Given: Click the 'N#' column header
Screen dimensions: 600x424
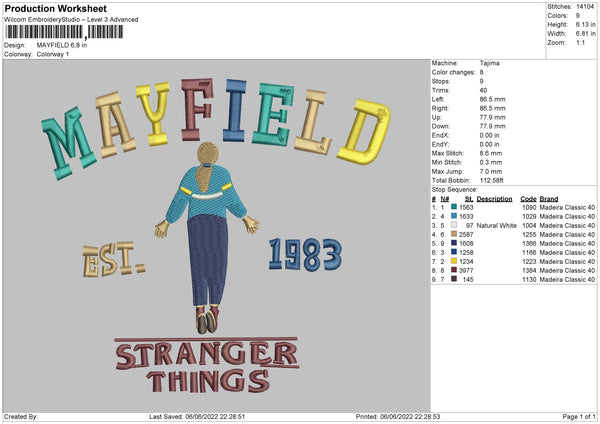Looking at the screenshot, I should (445, 199).
